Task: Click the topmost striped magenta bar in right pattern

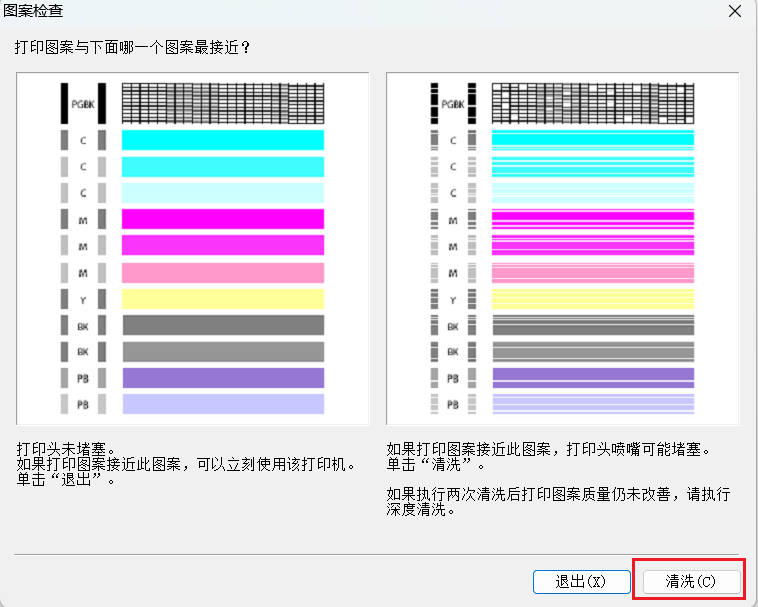Action: (592, 219)
